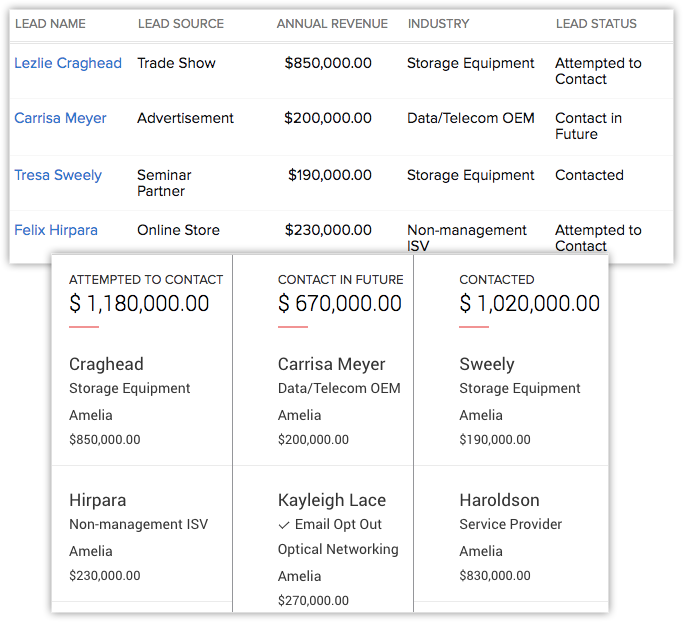This screenshot has width=683, height=633.
Task: Open the Sweely kanban card title
Action: point(485,364)
